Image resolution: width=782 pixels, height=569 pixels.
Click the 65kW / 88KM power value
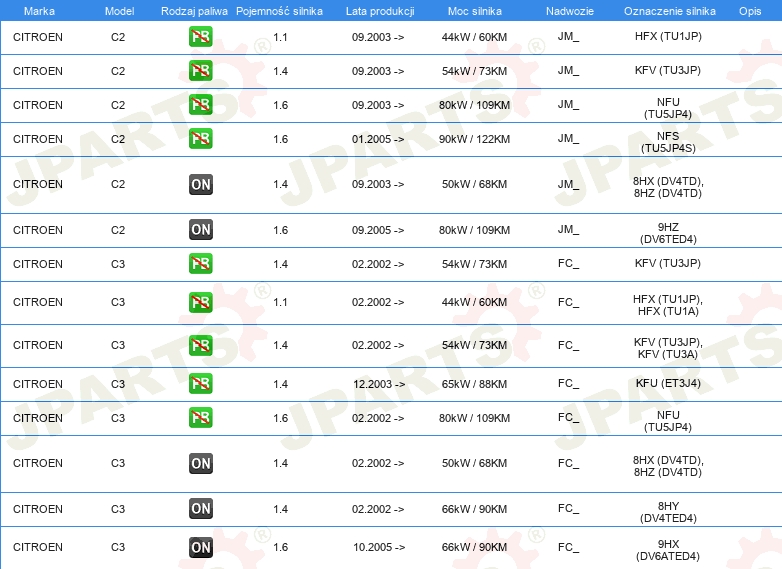click(x=474, y=384)
